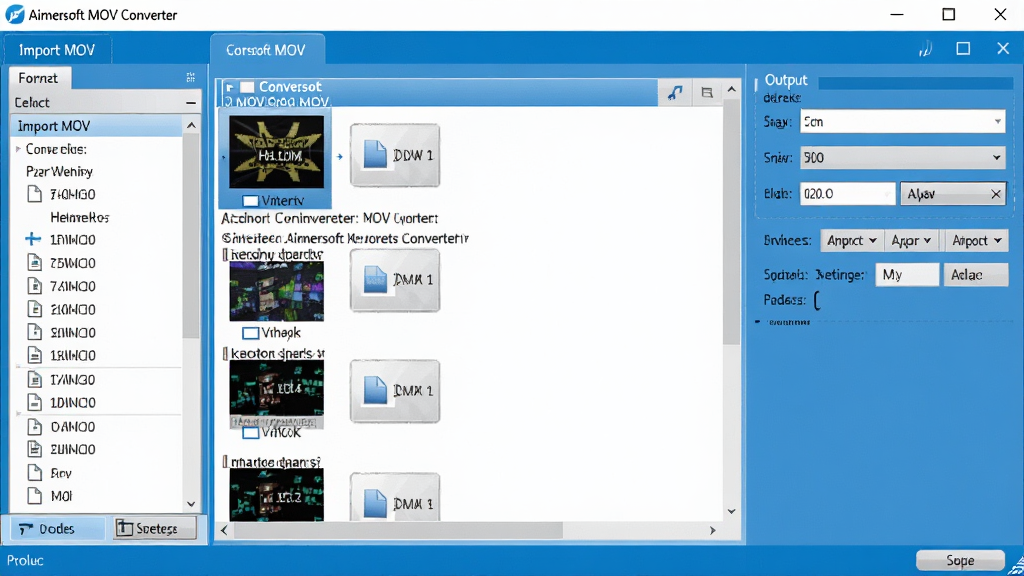Select the HeinreRos tree row
The image size is (1024, 576).
point(80,217)
